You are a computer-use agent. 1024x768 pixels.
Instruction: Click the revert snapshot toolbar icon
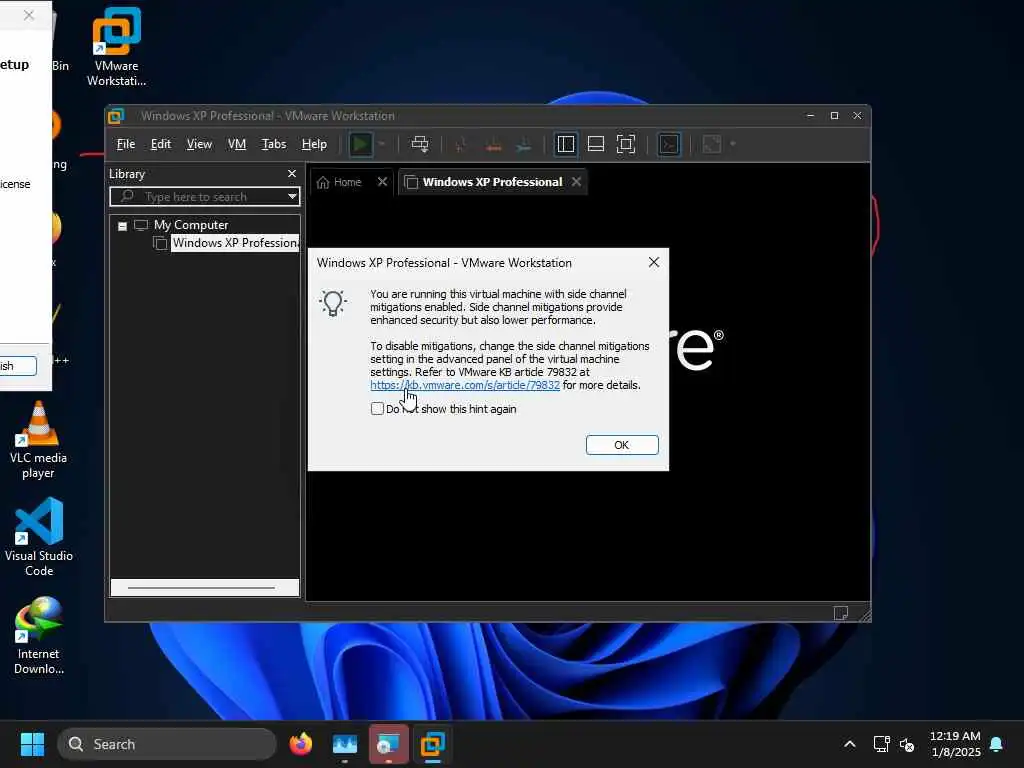pos(493,145)
